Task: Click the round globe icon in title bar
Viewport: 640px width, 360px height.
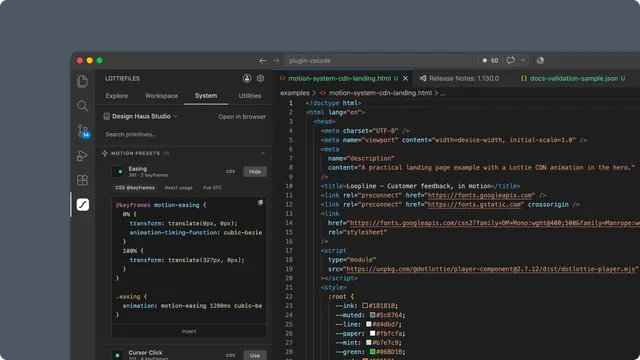Action: coord(540,60)
